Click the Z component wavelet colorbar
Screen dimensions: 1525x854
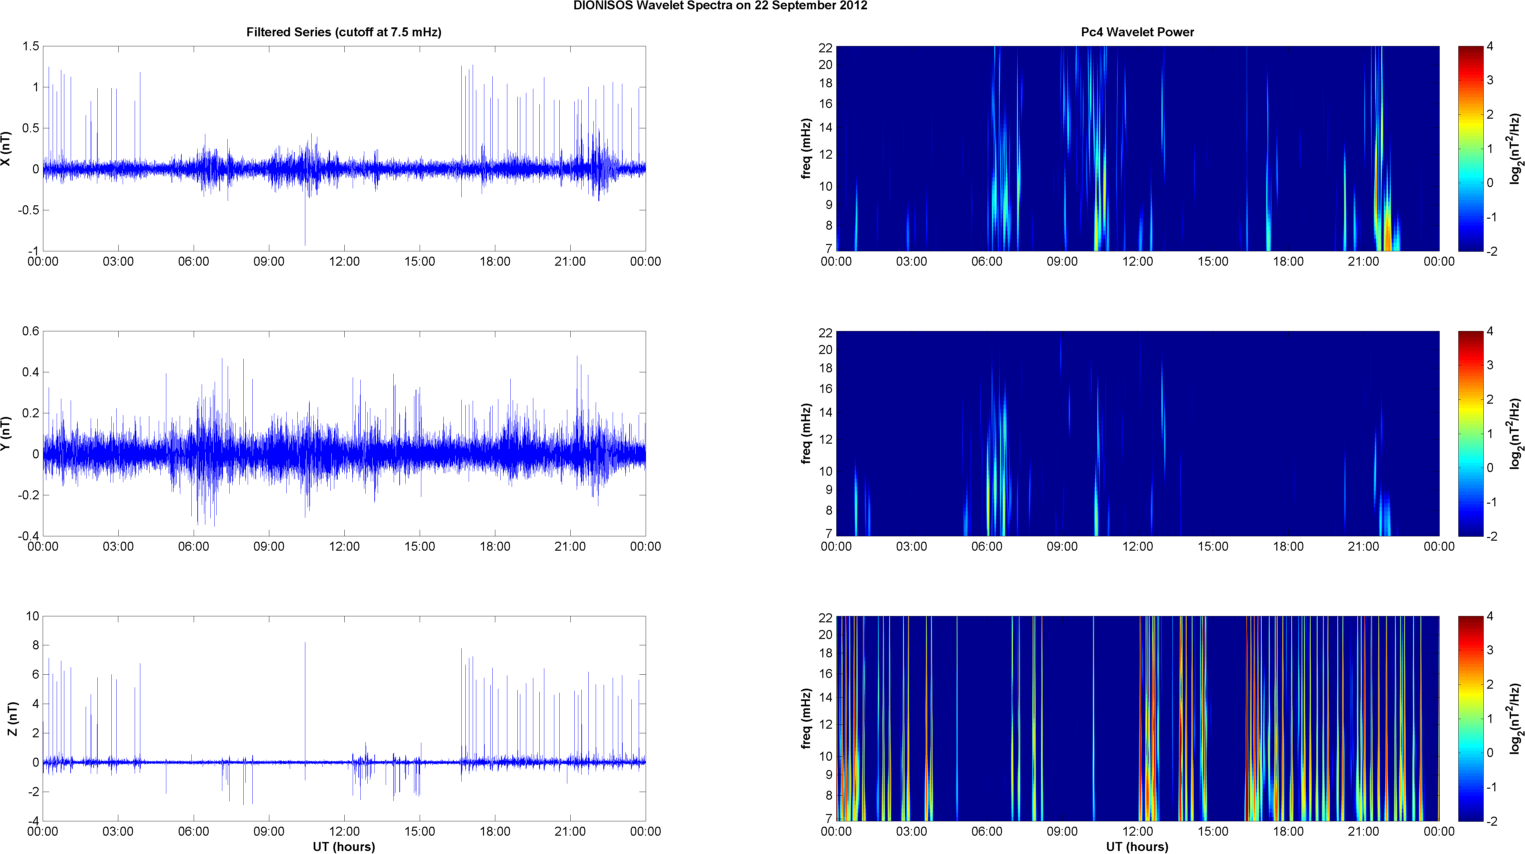pos(1470,718)
